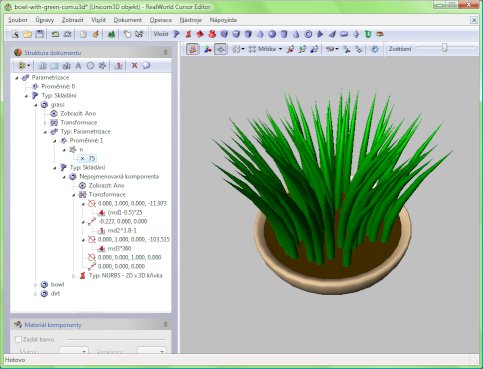Click the blue Z axis rotation icon

314,49
